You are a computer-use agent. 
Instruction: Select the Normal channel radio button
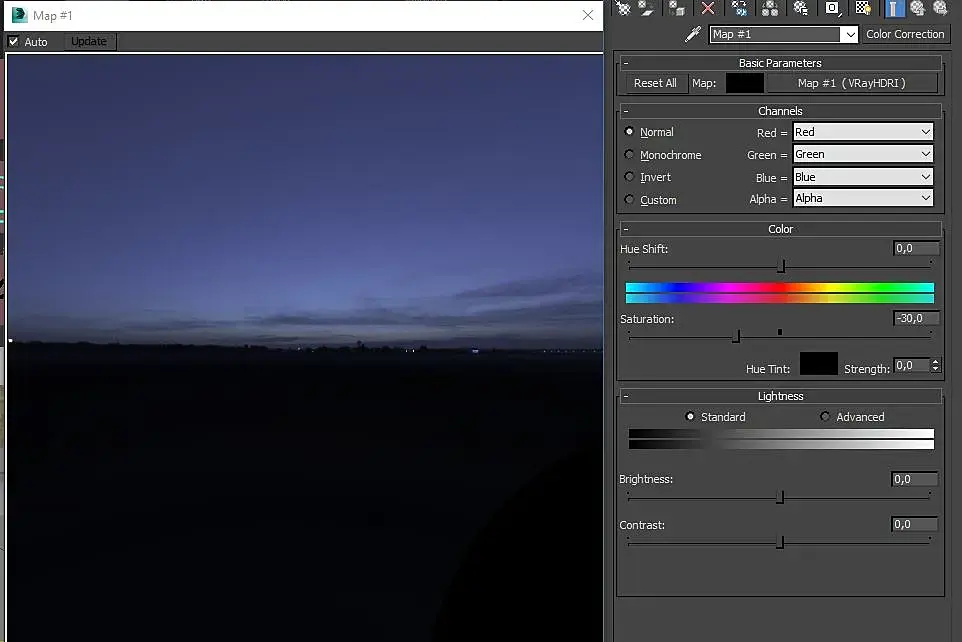click(x=629, y=131)
